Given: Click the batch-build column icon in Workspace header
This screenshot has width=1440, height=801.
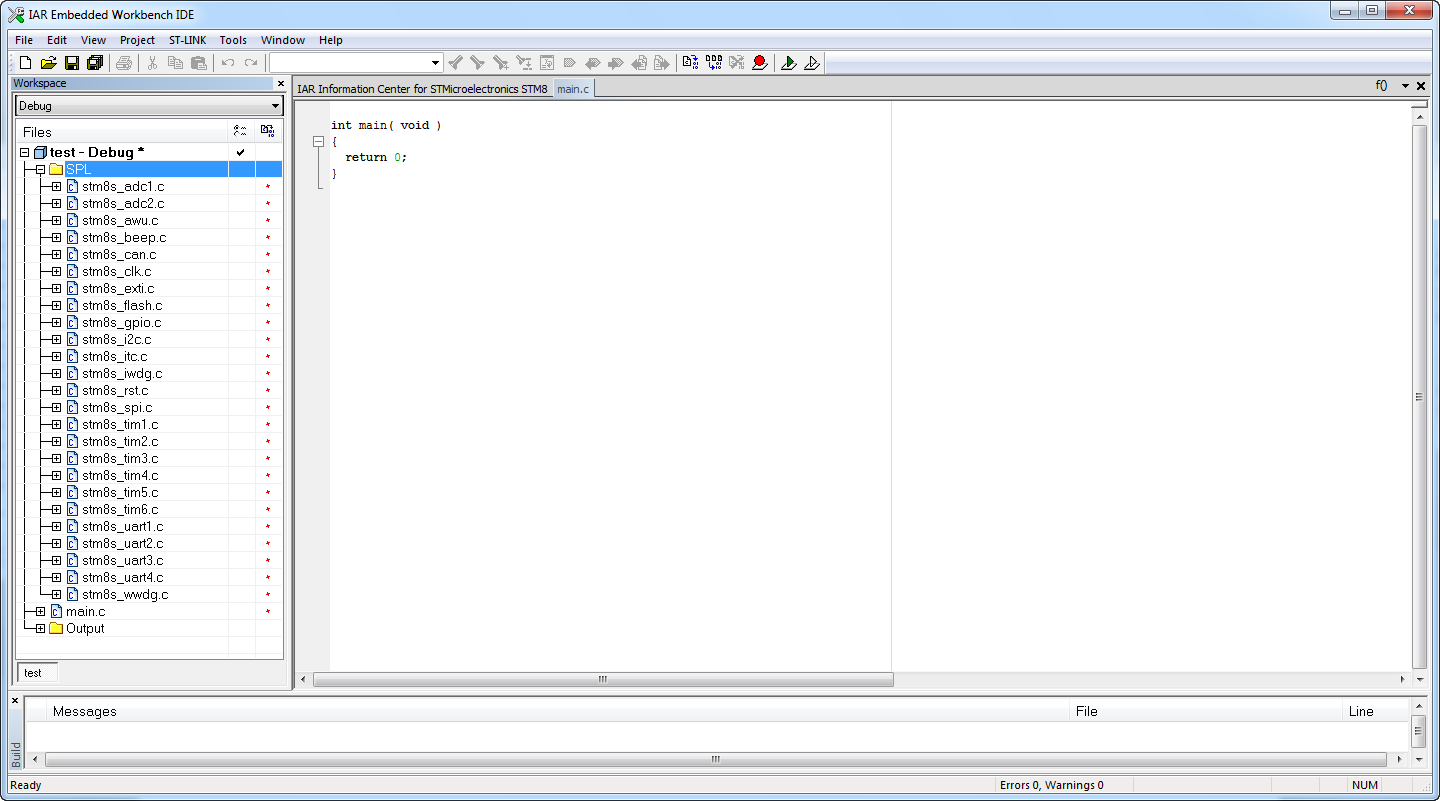Looking at the screenshot, I should click(267, 131).
